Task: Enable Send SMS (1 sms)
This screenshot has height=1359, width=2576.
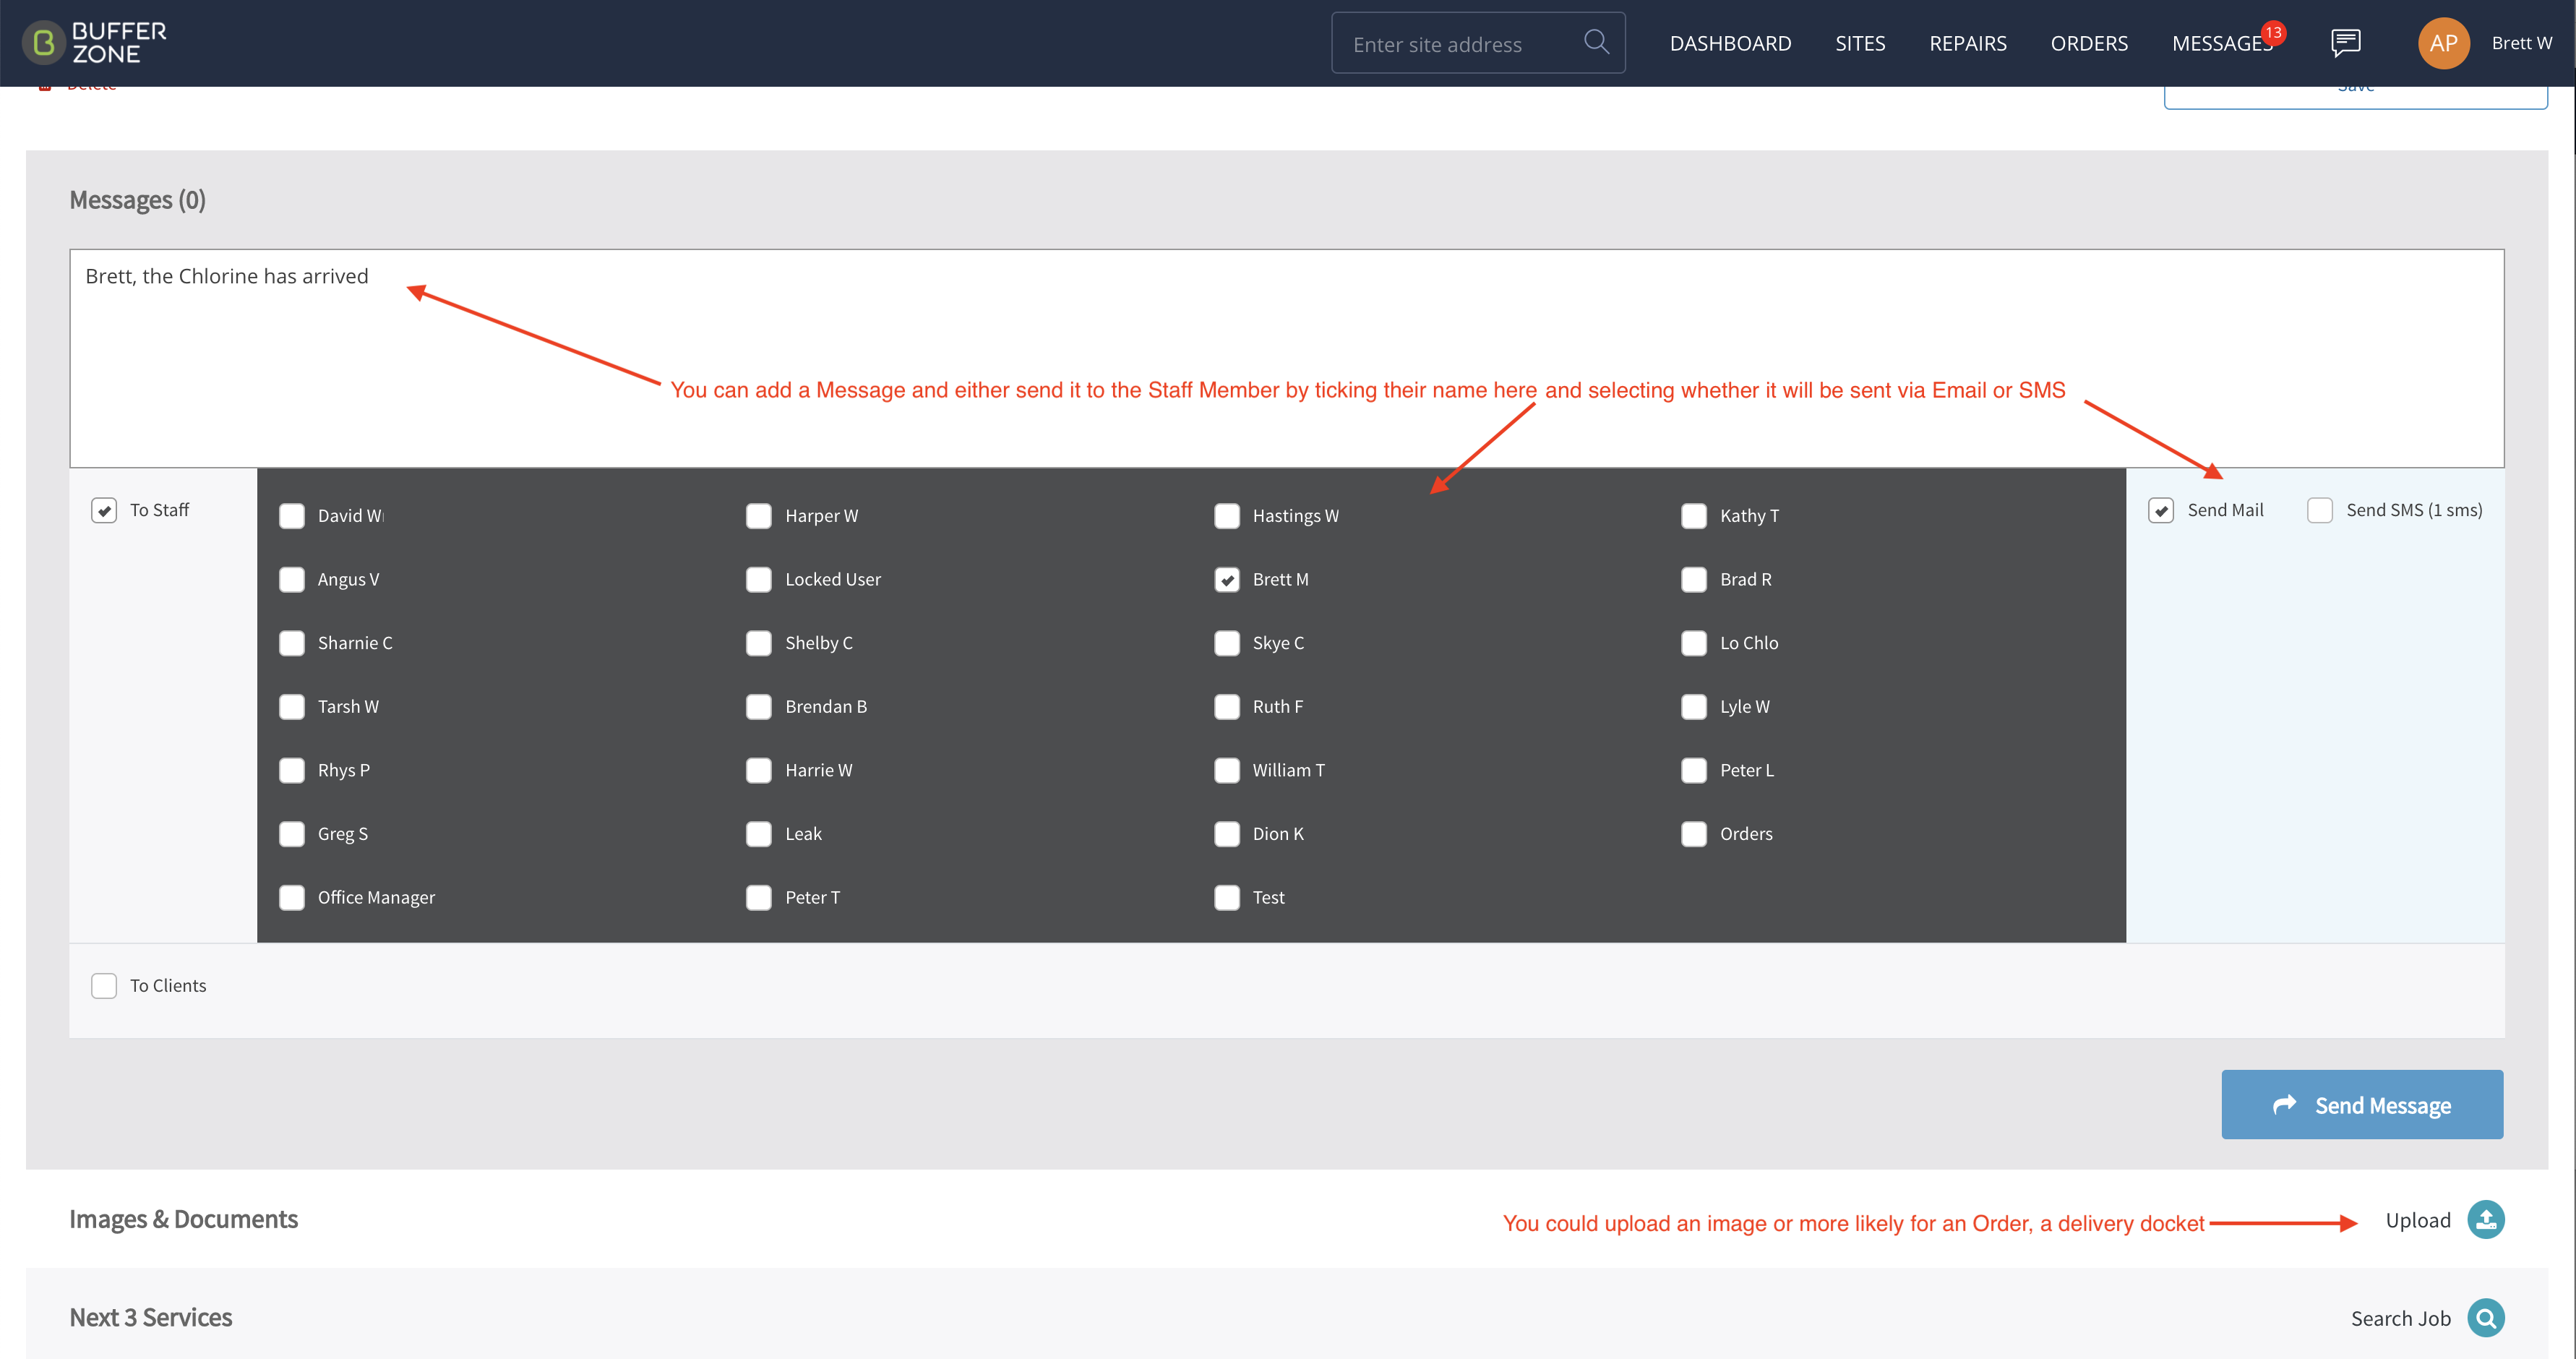Action: (x=2319, y=510)
